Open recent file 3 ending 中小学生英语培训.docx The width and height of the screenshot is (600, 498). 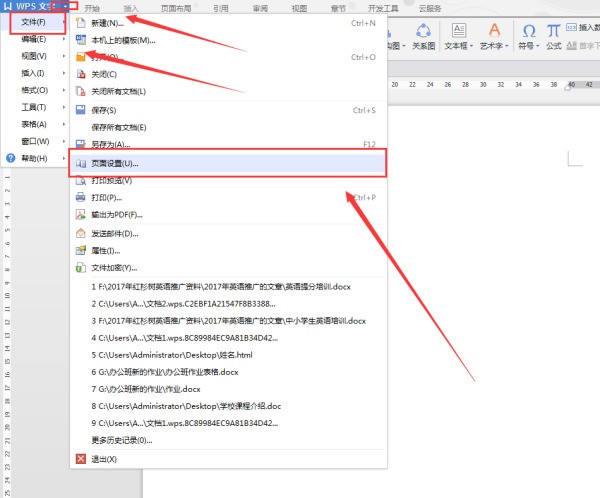point(228,321)
